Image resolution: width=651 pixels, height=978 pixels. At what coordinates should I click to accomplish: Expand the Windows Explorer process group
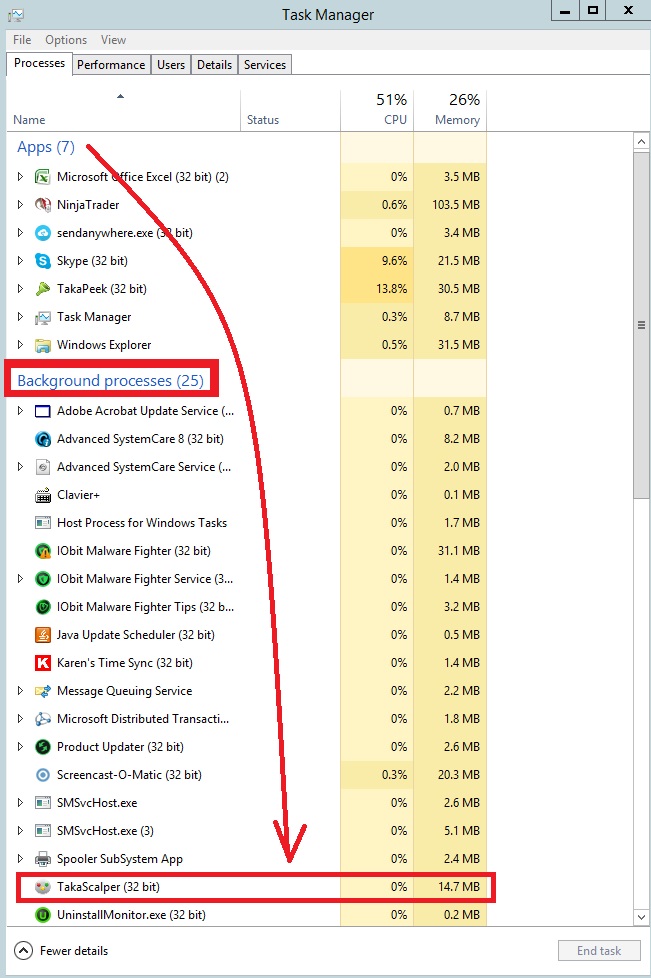pyautogui.click(x=20, y=345)
